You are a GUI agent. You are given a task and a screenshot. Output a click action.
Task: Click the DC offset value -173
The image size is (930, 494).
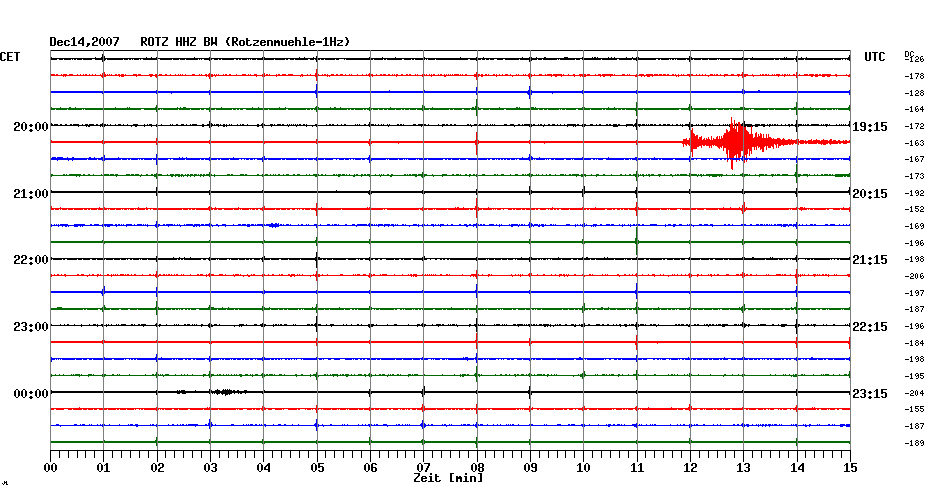pos(915,176)
